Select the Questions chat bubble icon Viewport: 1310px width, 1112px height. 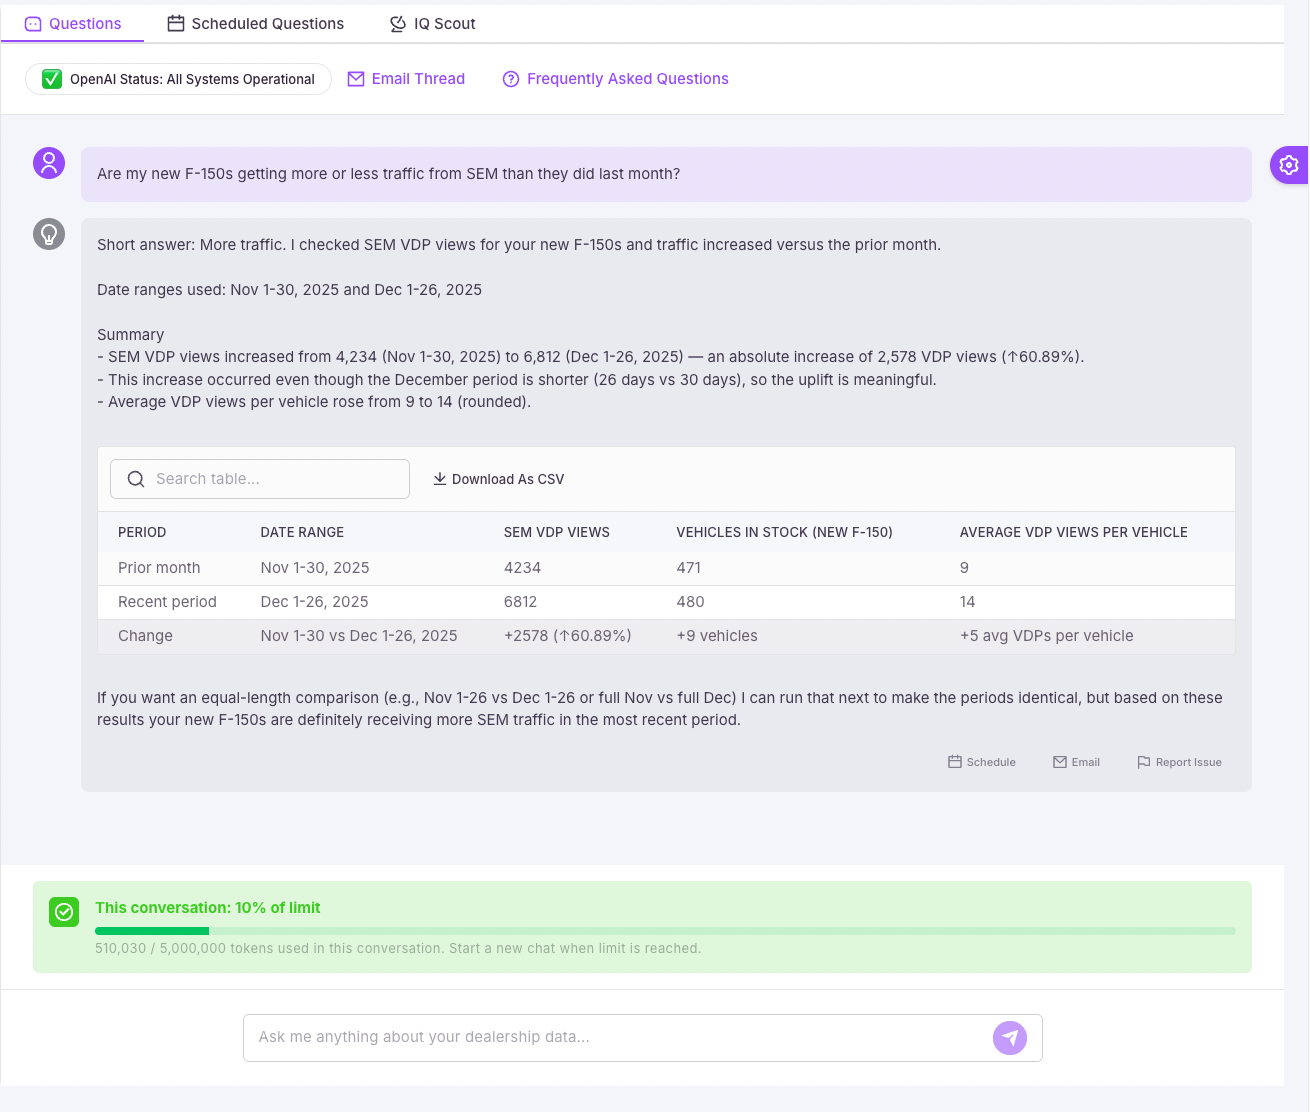(x=34, y=23)
